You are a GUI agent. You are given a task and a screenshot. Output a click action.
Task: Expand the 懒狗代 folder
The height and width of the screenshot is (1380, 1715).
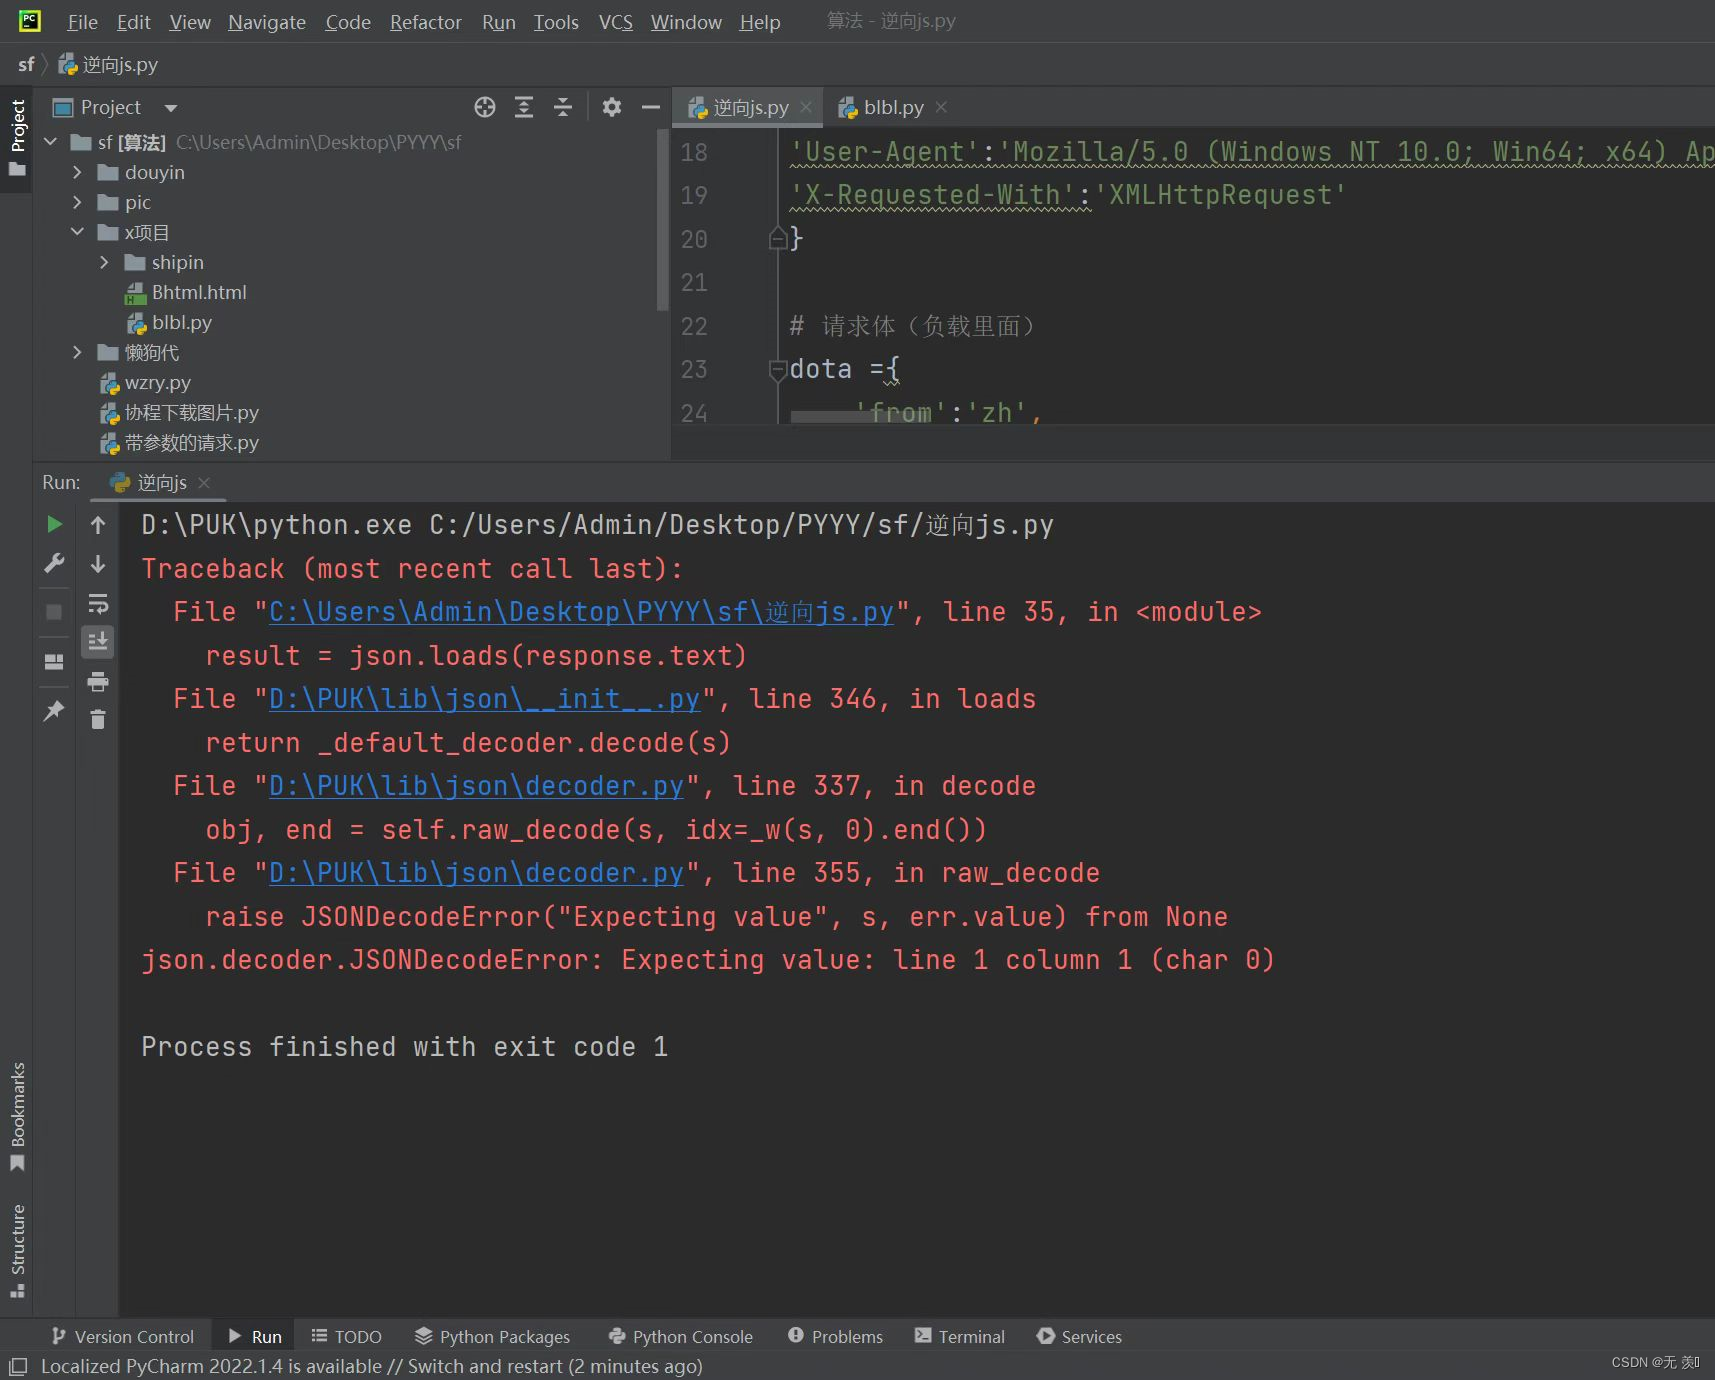pos(78,352)
